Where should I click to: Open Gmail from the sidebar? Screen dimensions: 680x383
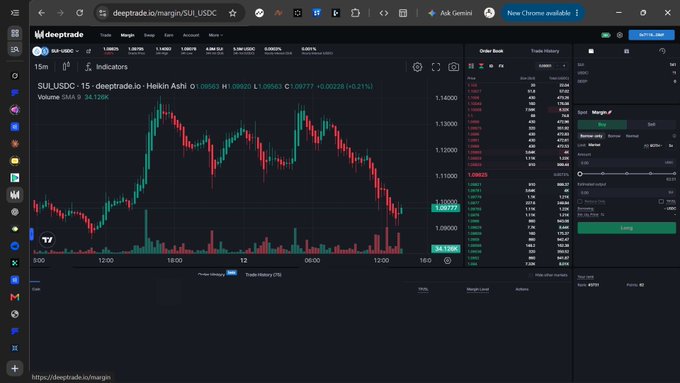tap(15, 297)
